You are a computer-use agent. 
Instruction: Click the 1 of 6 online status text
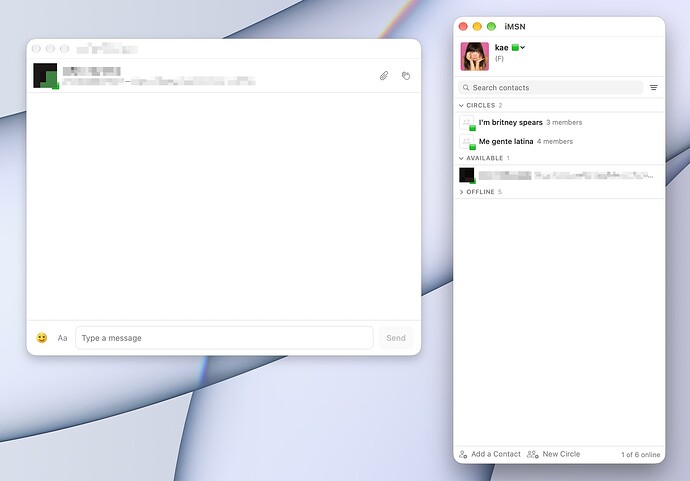[640, 455]
